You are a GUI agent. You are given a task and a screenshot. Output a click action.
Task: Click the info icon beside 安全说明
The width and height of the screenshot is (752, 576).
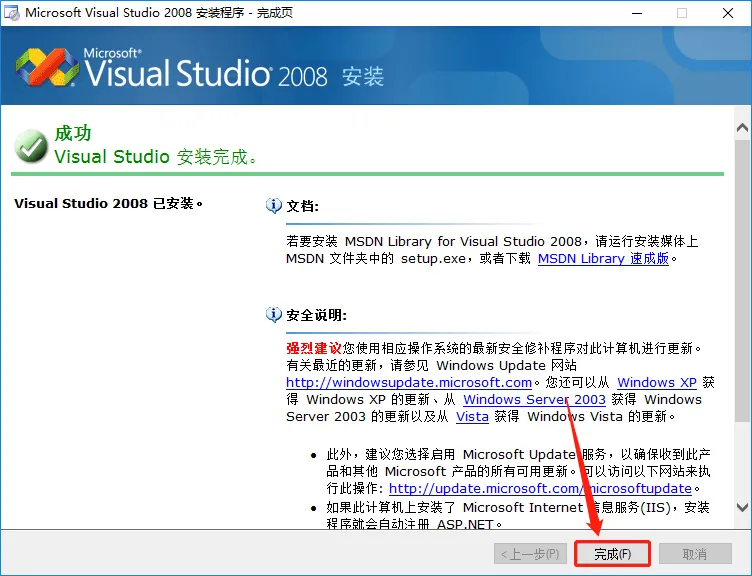tap(273, 315)
